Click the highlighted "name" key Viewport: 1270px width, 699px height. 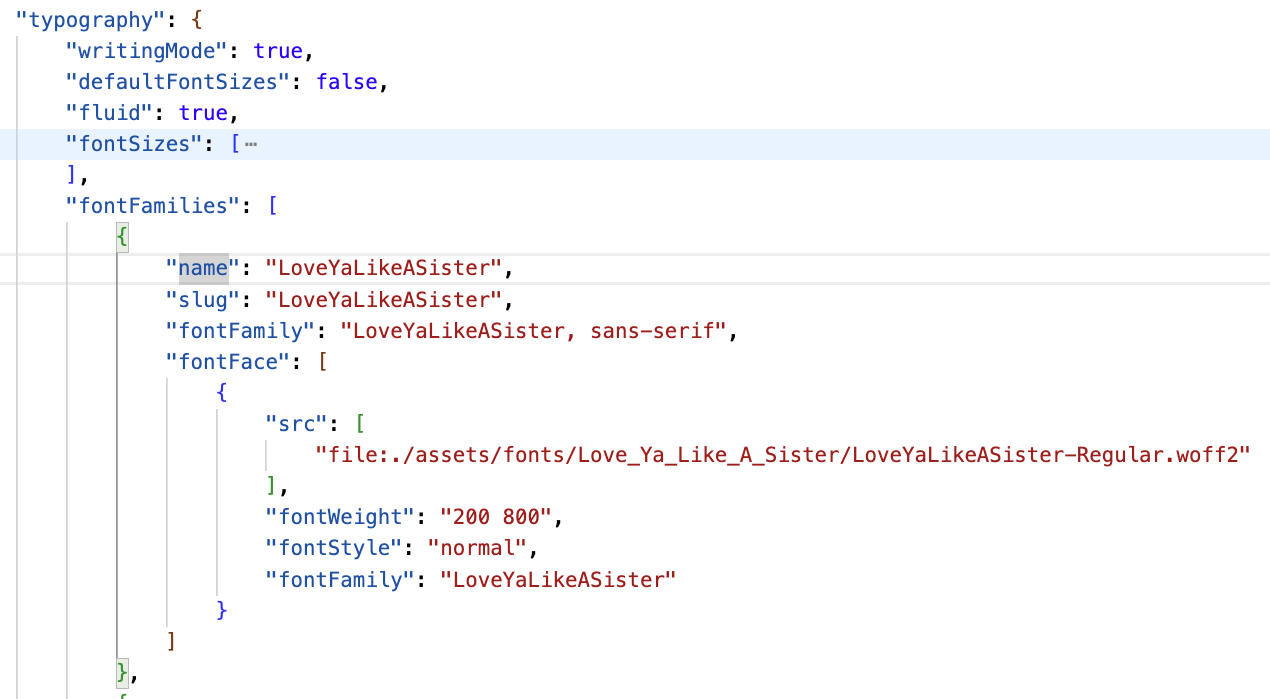(203, 268)
